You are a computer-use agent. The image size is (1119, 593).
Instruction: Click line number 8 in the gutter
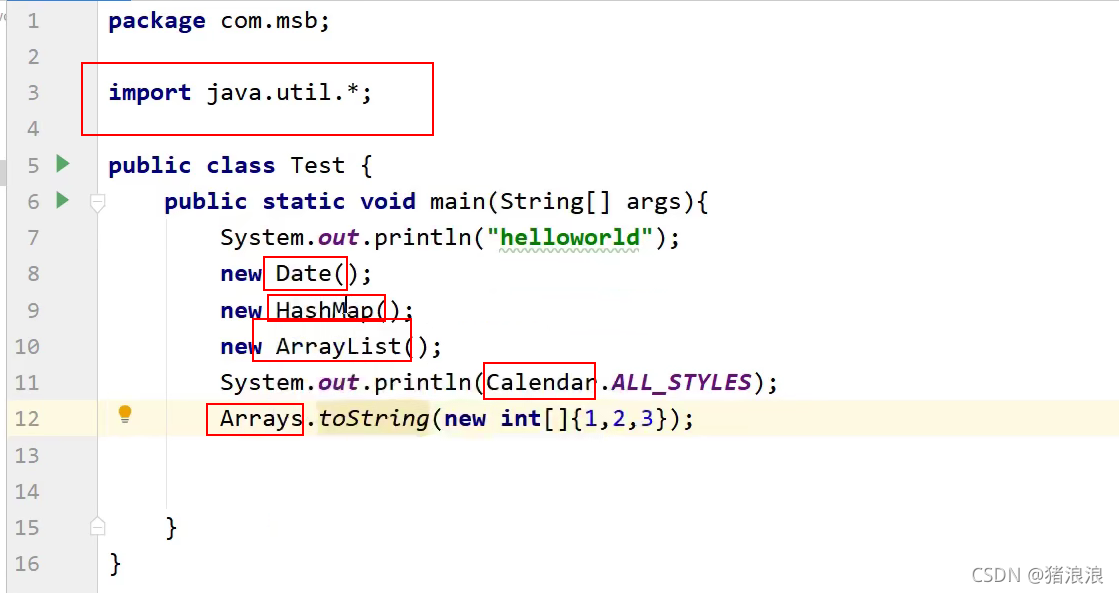point(34,273)
